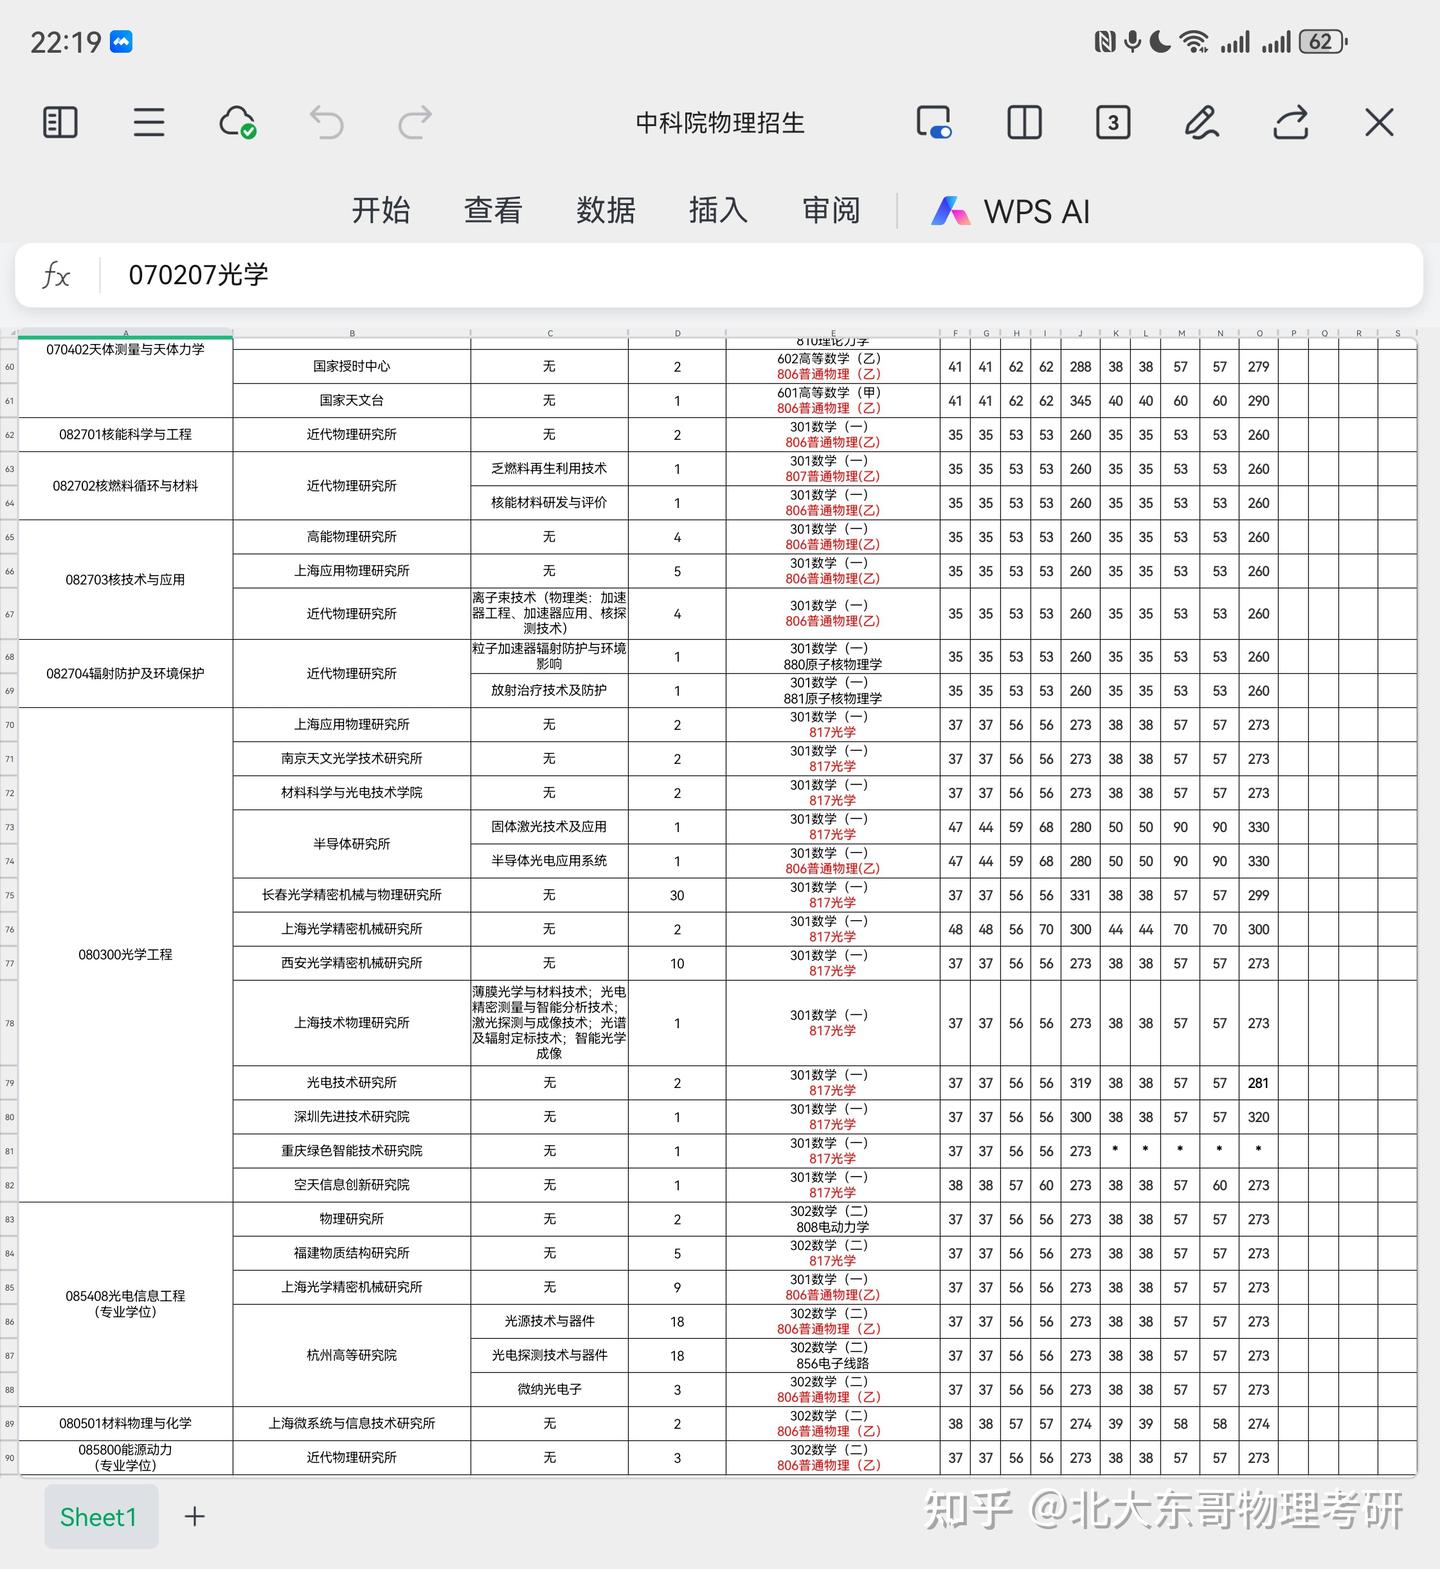The width and height of the screenshot is (1440, 1569).
Task: Open the window count 3 icon
Action: click(1113, 122)
